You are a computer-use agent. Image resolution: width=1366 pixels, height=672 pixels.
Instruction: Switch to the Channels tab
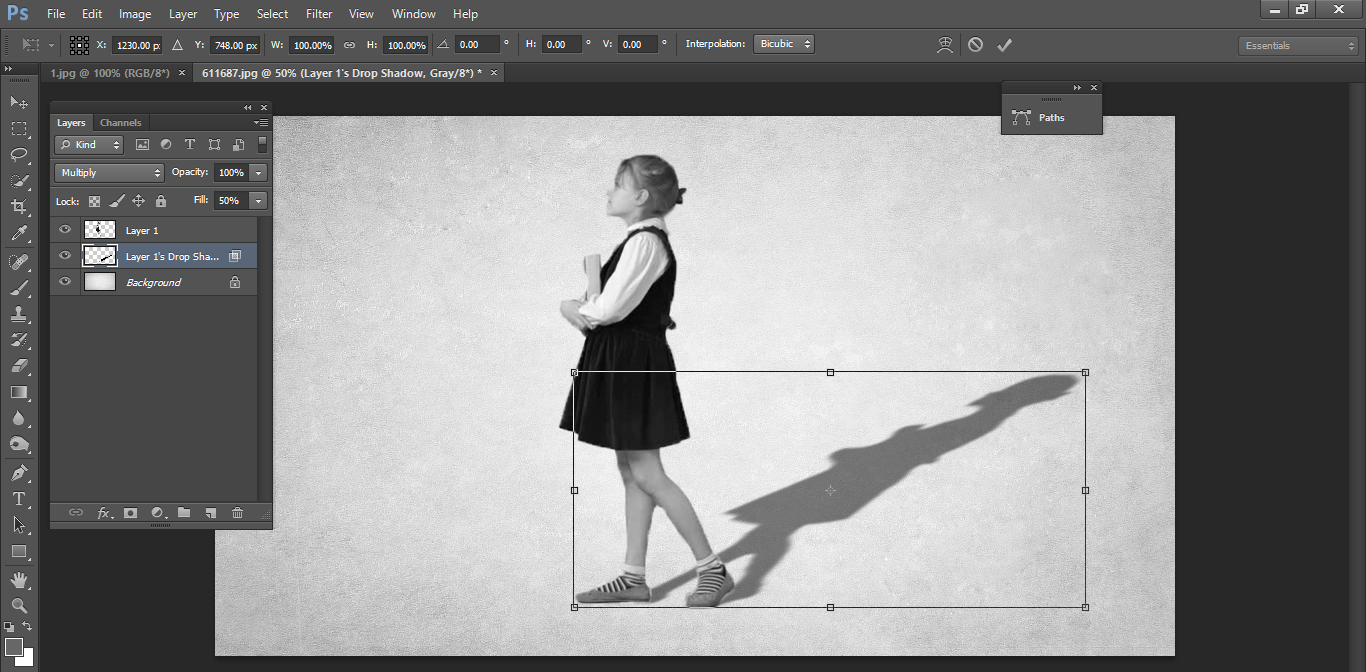(120, 122)
